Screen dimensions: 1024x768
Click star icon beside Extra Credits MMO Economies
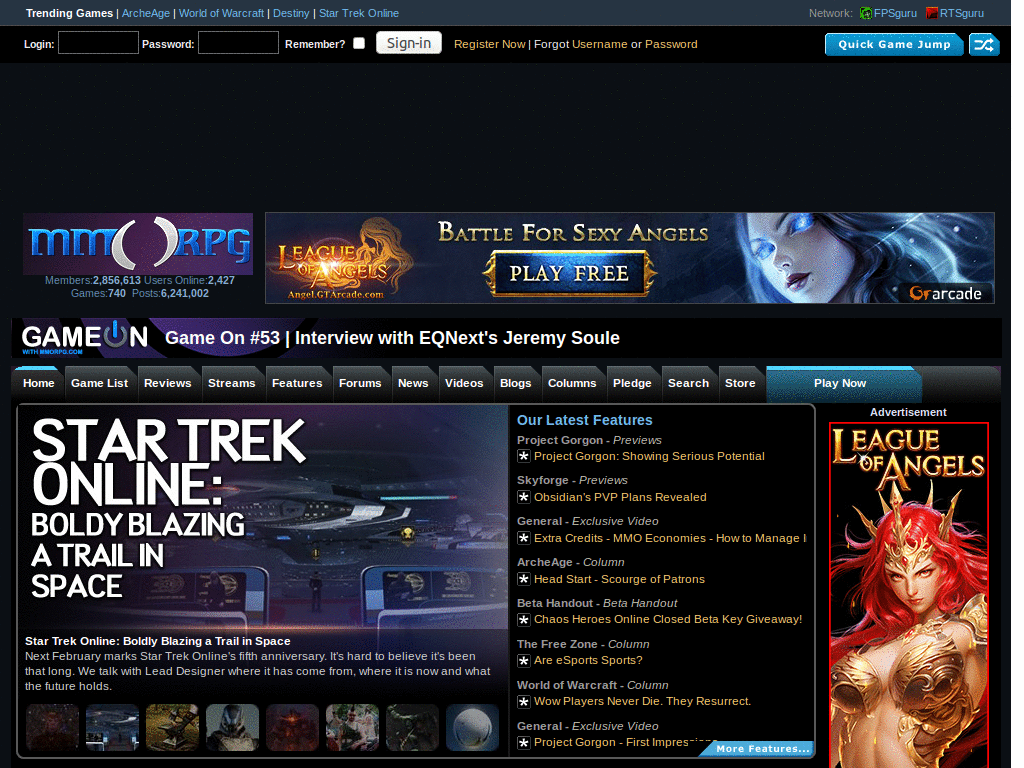pos(524,538)
